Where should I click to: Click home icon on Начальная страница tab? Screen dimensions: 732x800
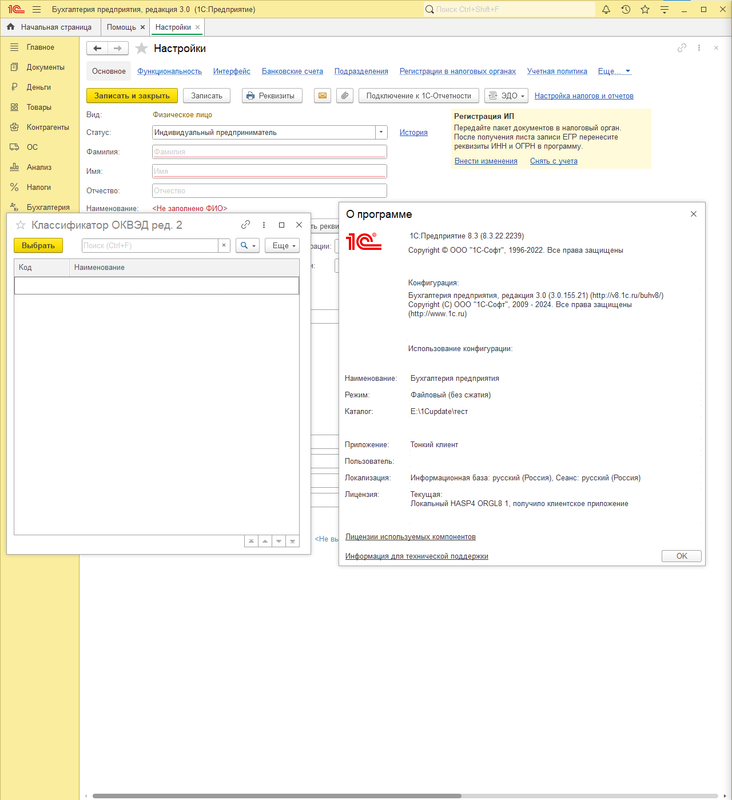(10, 27)
